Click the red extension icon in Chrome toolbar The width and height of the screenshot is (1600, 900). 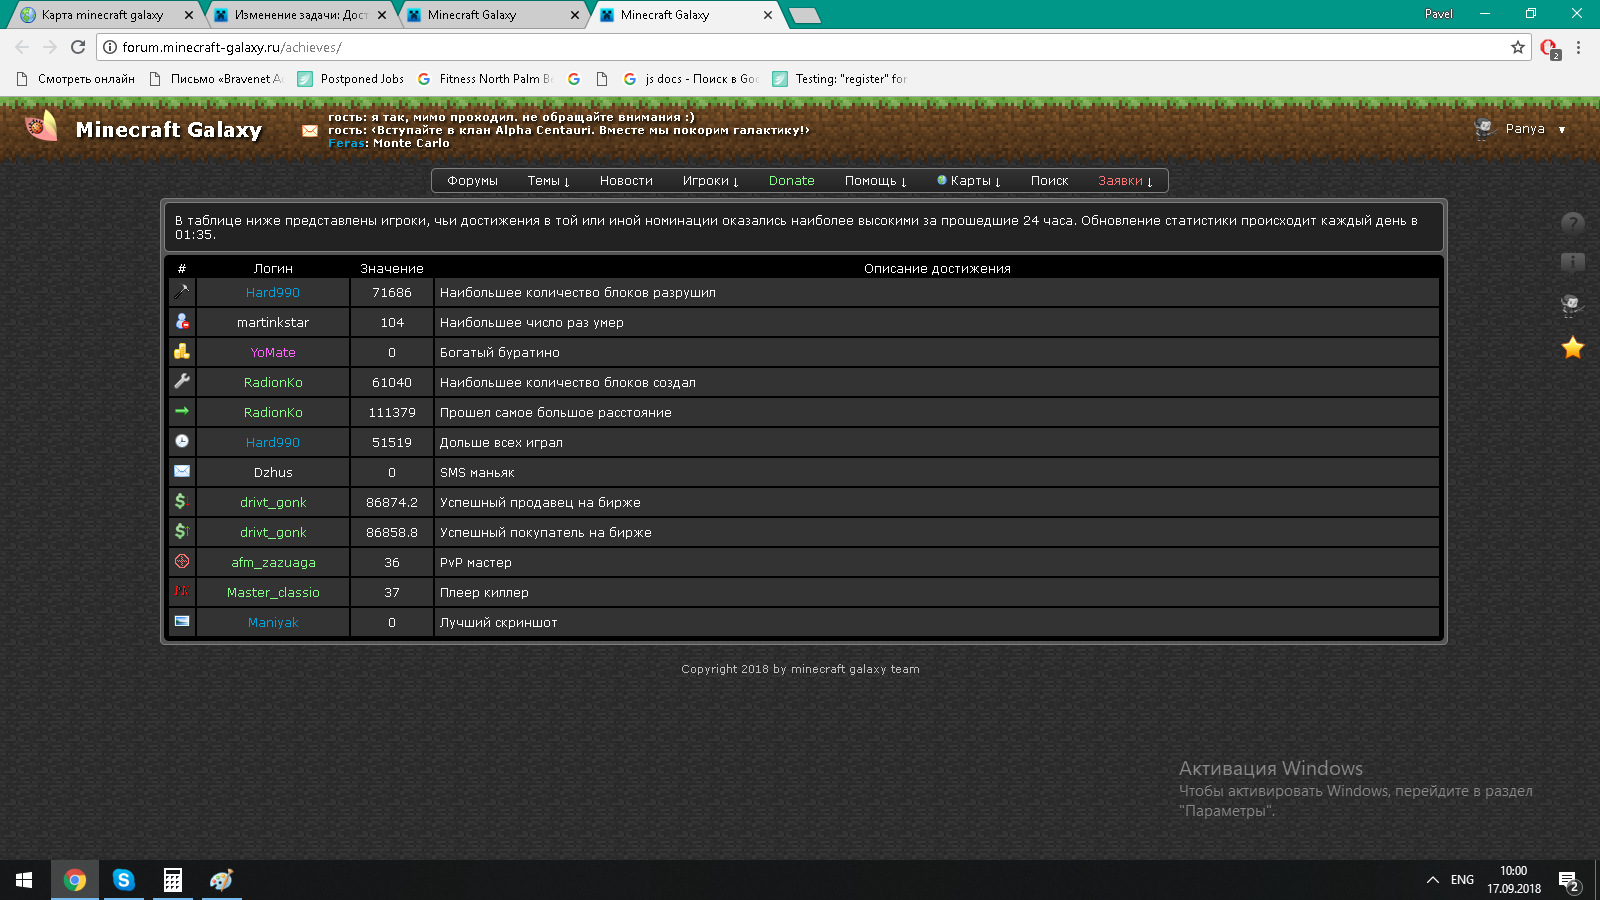[x=1549, y=48]
